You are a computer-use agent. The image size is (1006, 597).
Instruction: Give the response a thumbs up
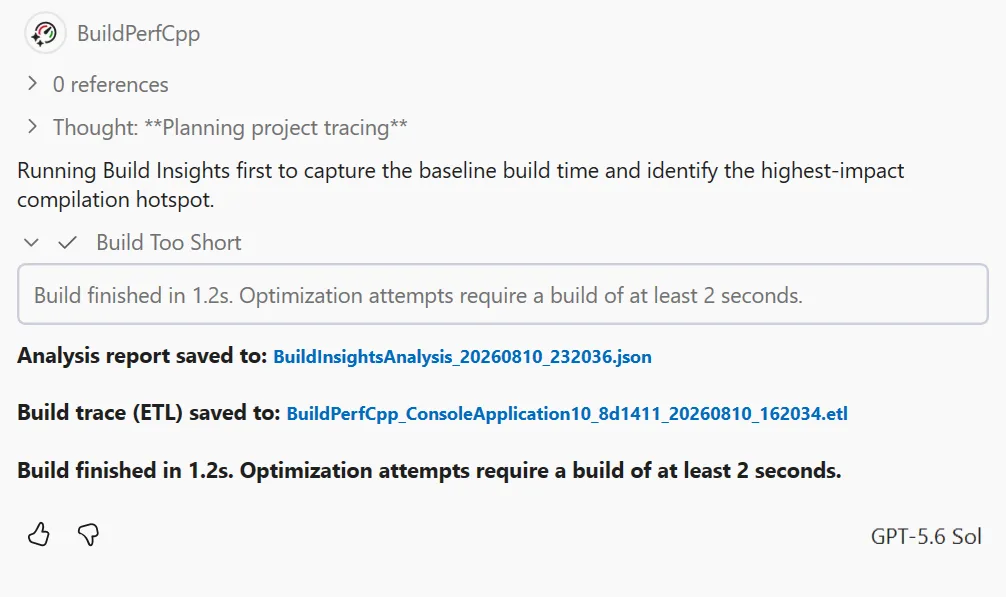(39, 534)
